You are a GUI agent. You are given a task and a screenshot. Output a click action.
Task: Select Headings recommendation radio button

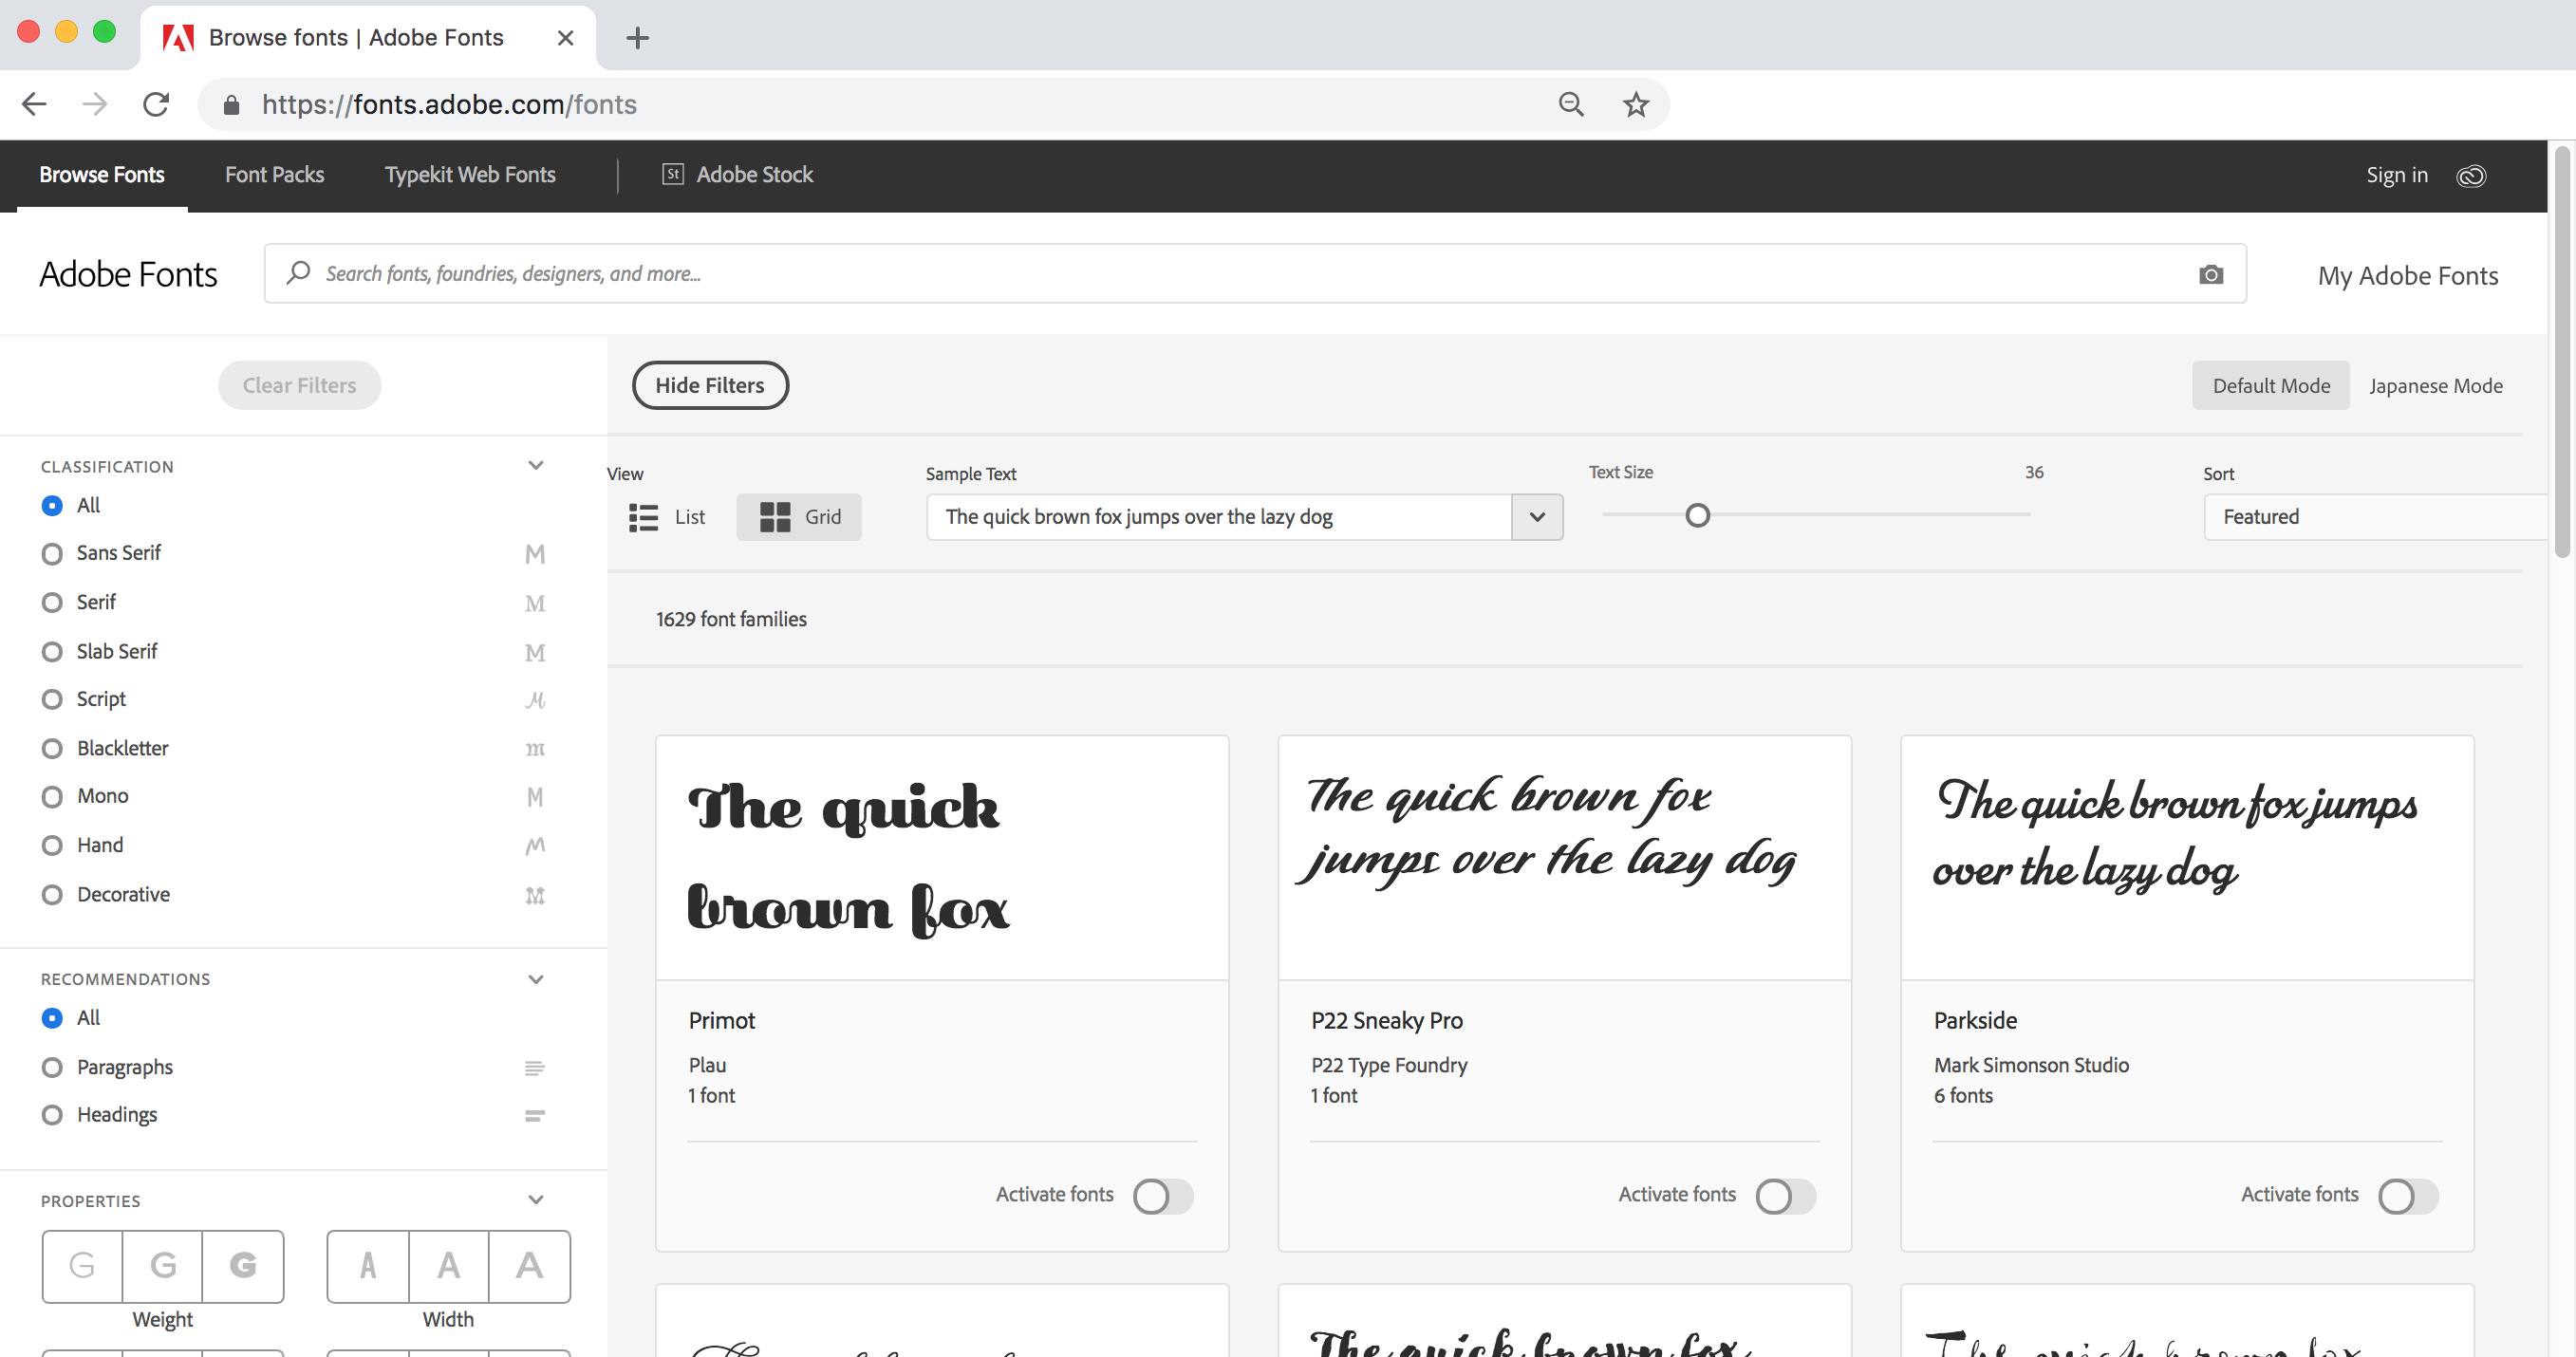point(52,1115)
